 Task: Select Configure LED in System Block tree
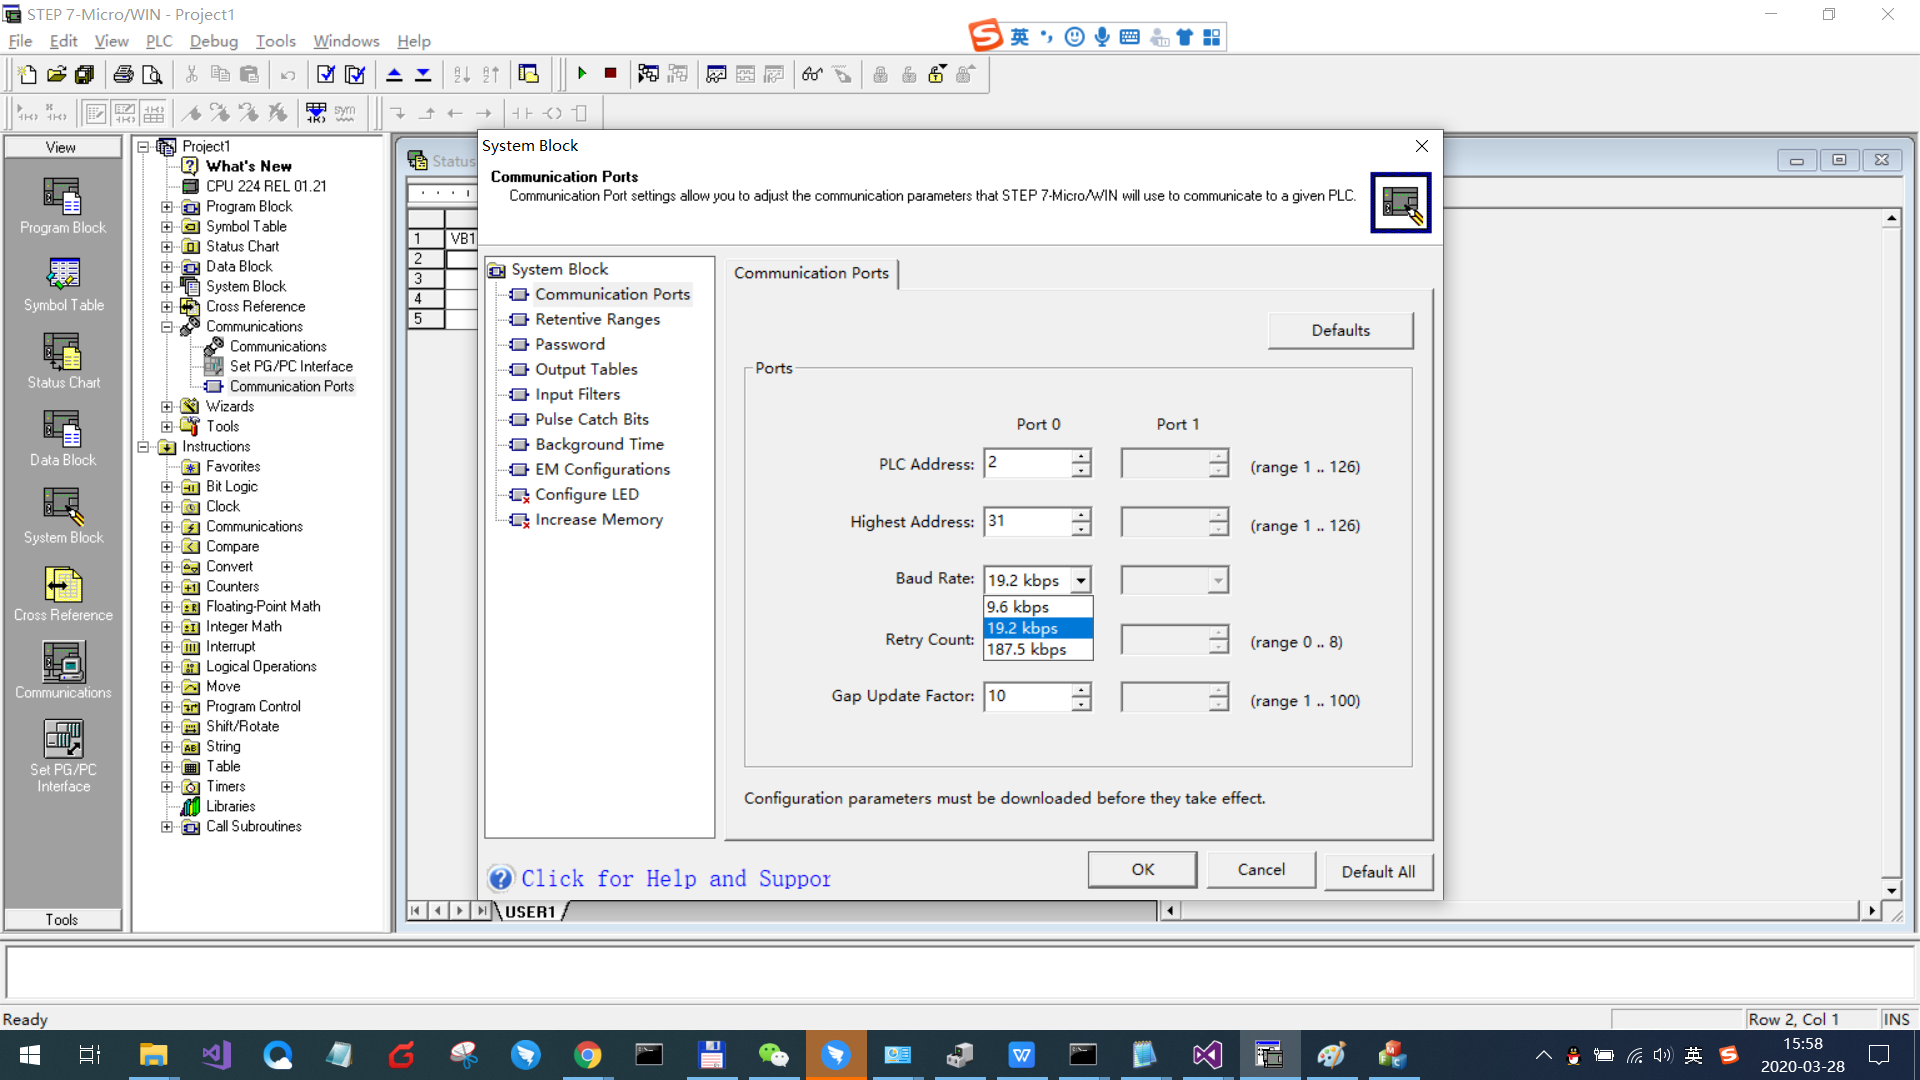(586, 495)
